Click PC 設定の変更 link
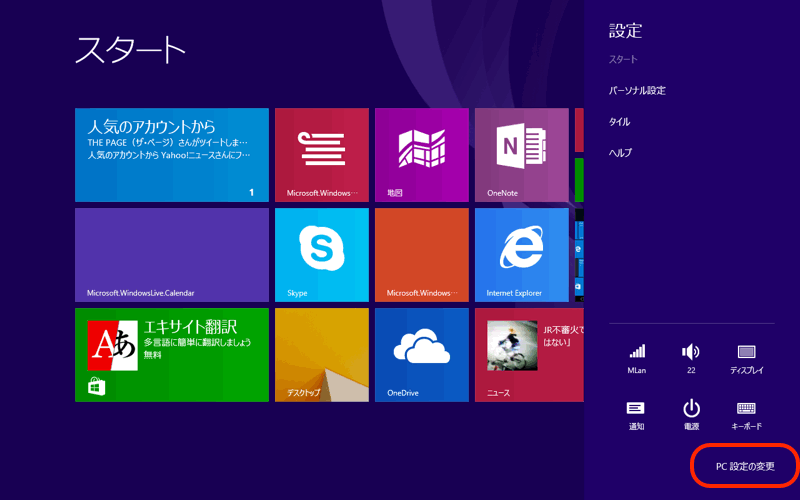Screen dimensions: 800x500 (x=745, y=467)
